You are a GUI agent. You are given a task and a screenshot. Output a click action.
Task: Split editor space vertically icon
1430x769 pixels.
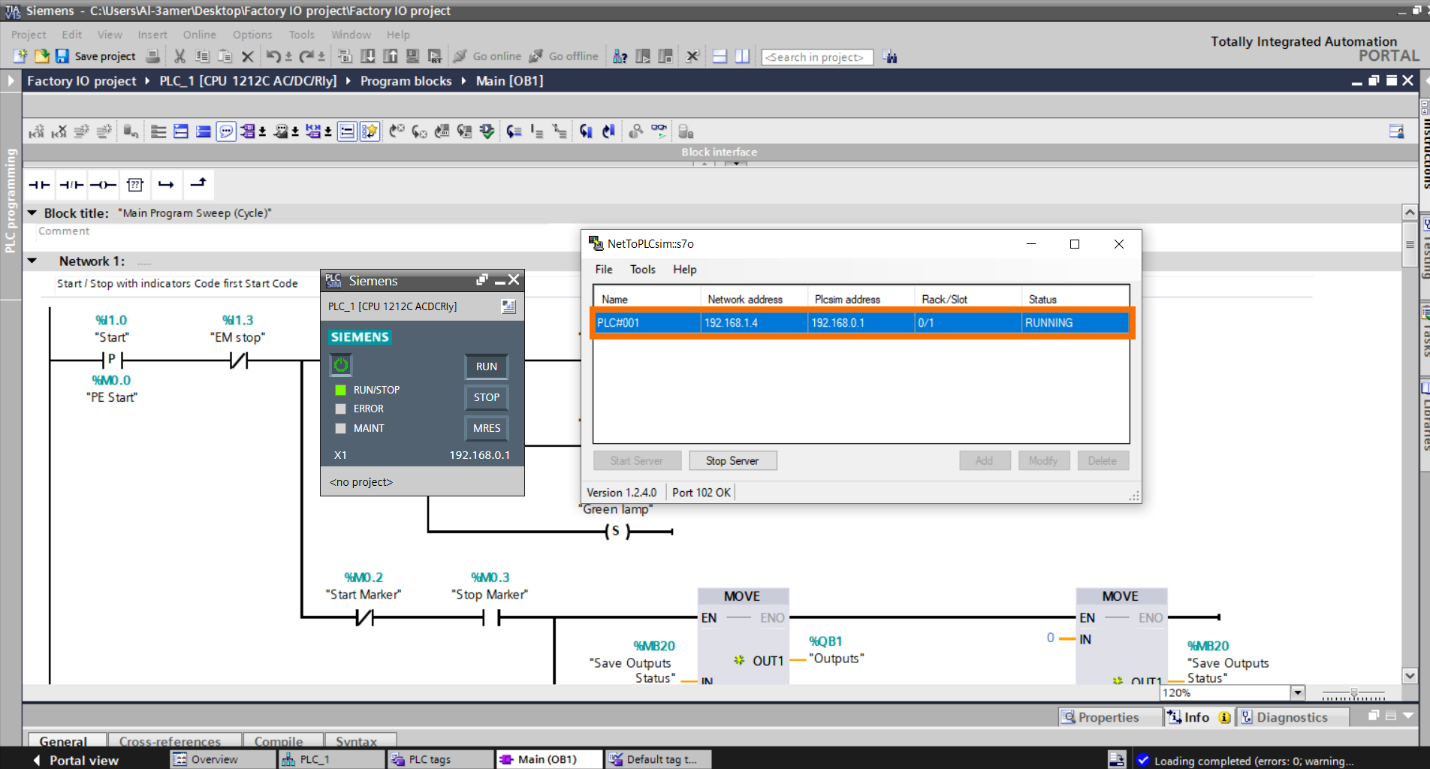click(741, 57)
